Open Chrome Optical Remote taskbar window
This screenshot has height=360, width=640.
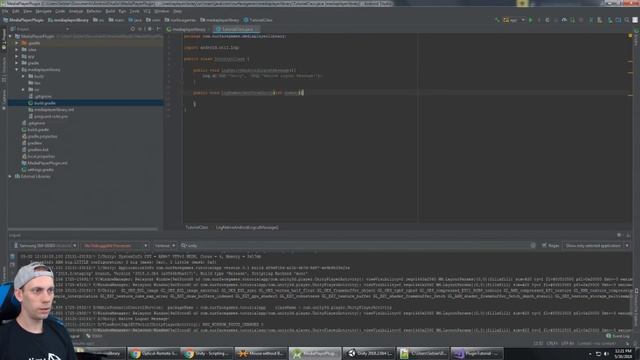pyautogui.click(x=154, y=353)
